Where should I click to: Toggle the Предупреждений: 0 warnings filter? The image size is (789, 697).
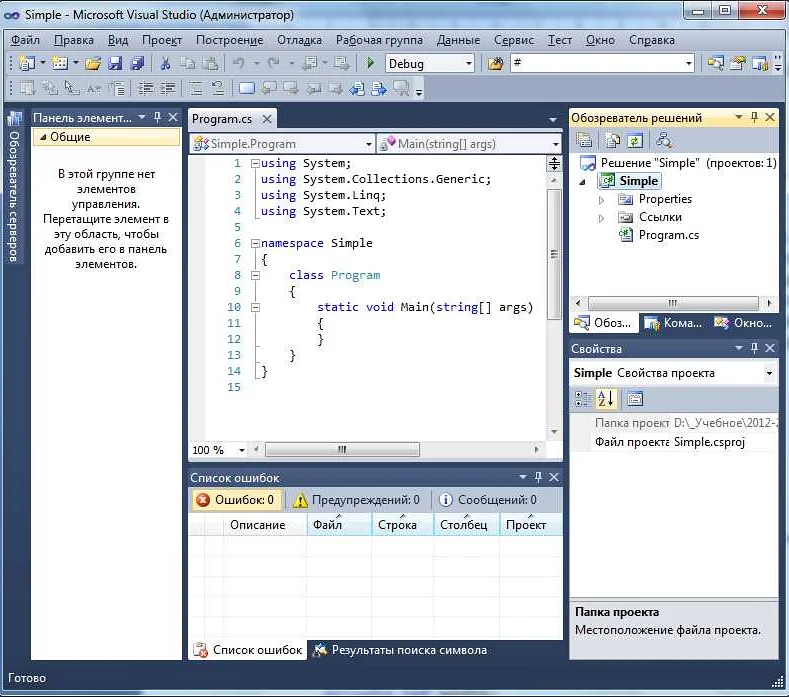pos(356,500)
